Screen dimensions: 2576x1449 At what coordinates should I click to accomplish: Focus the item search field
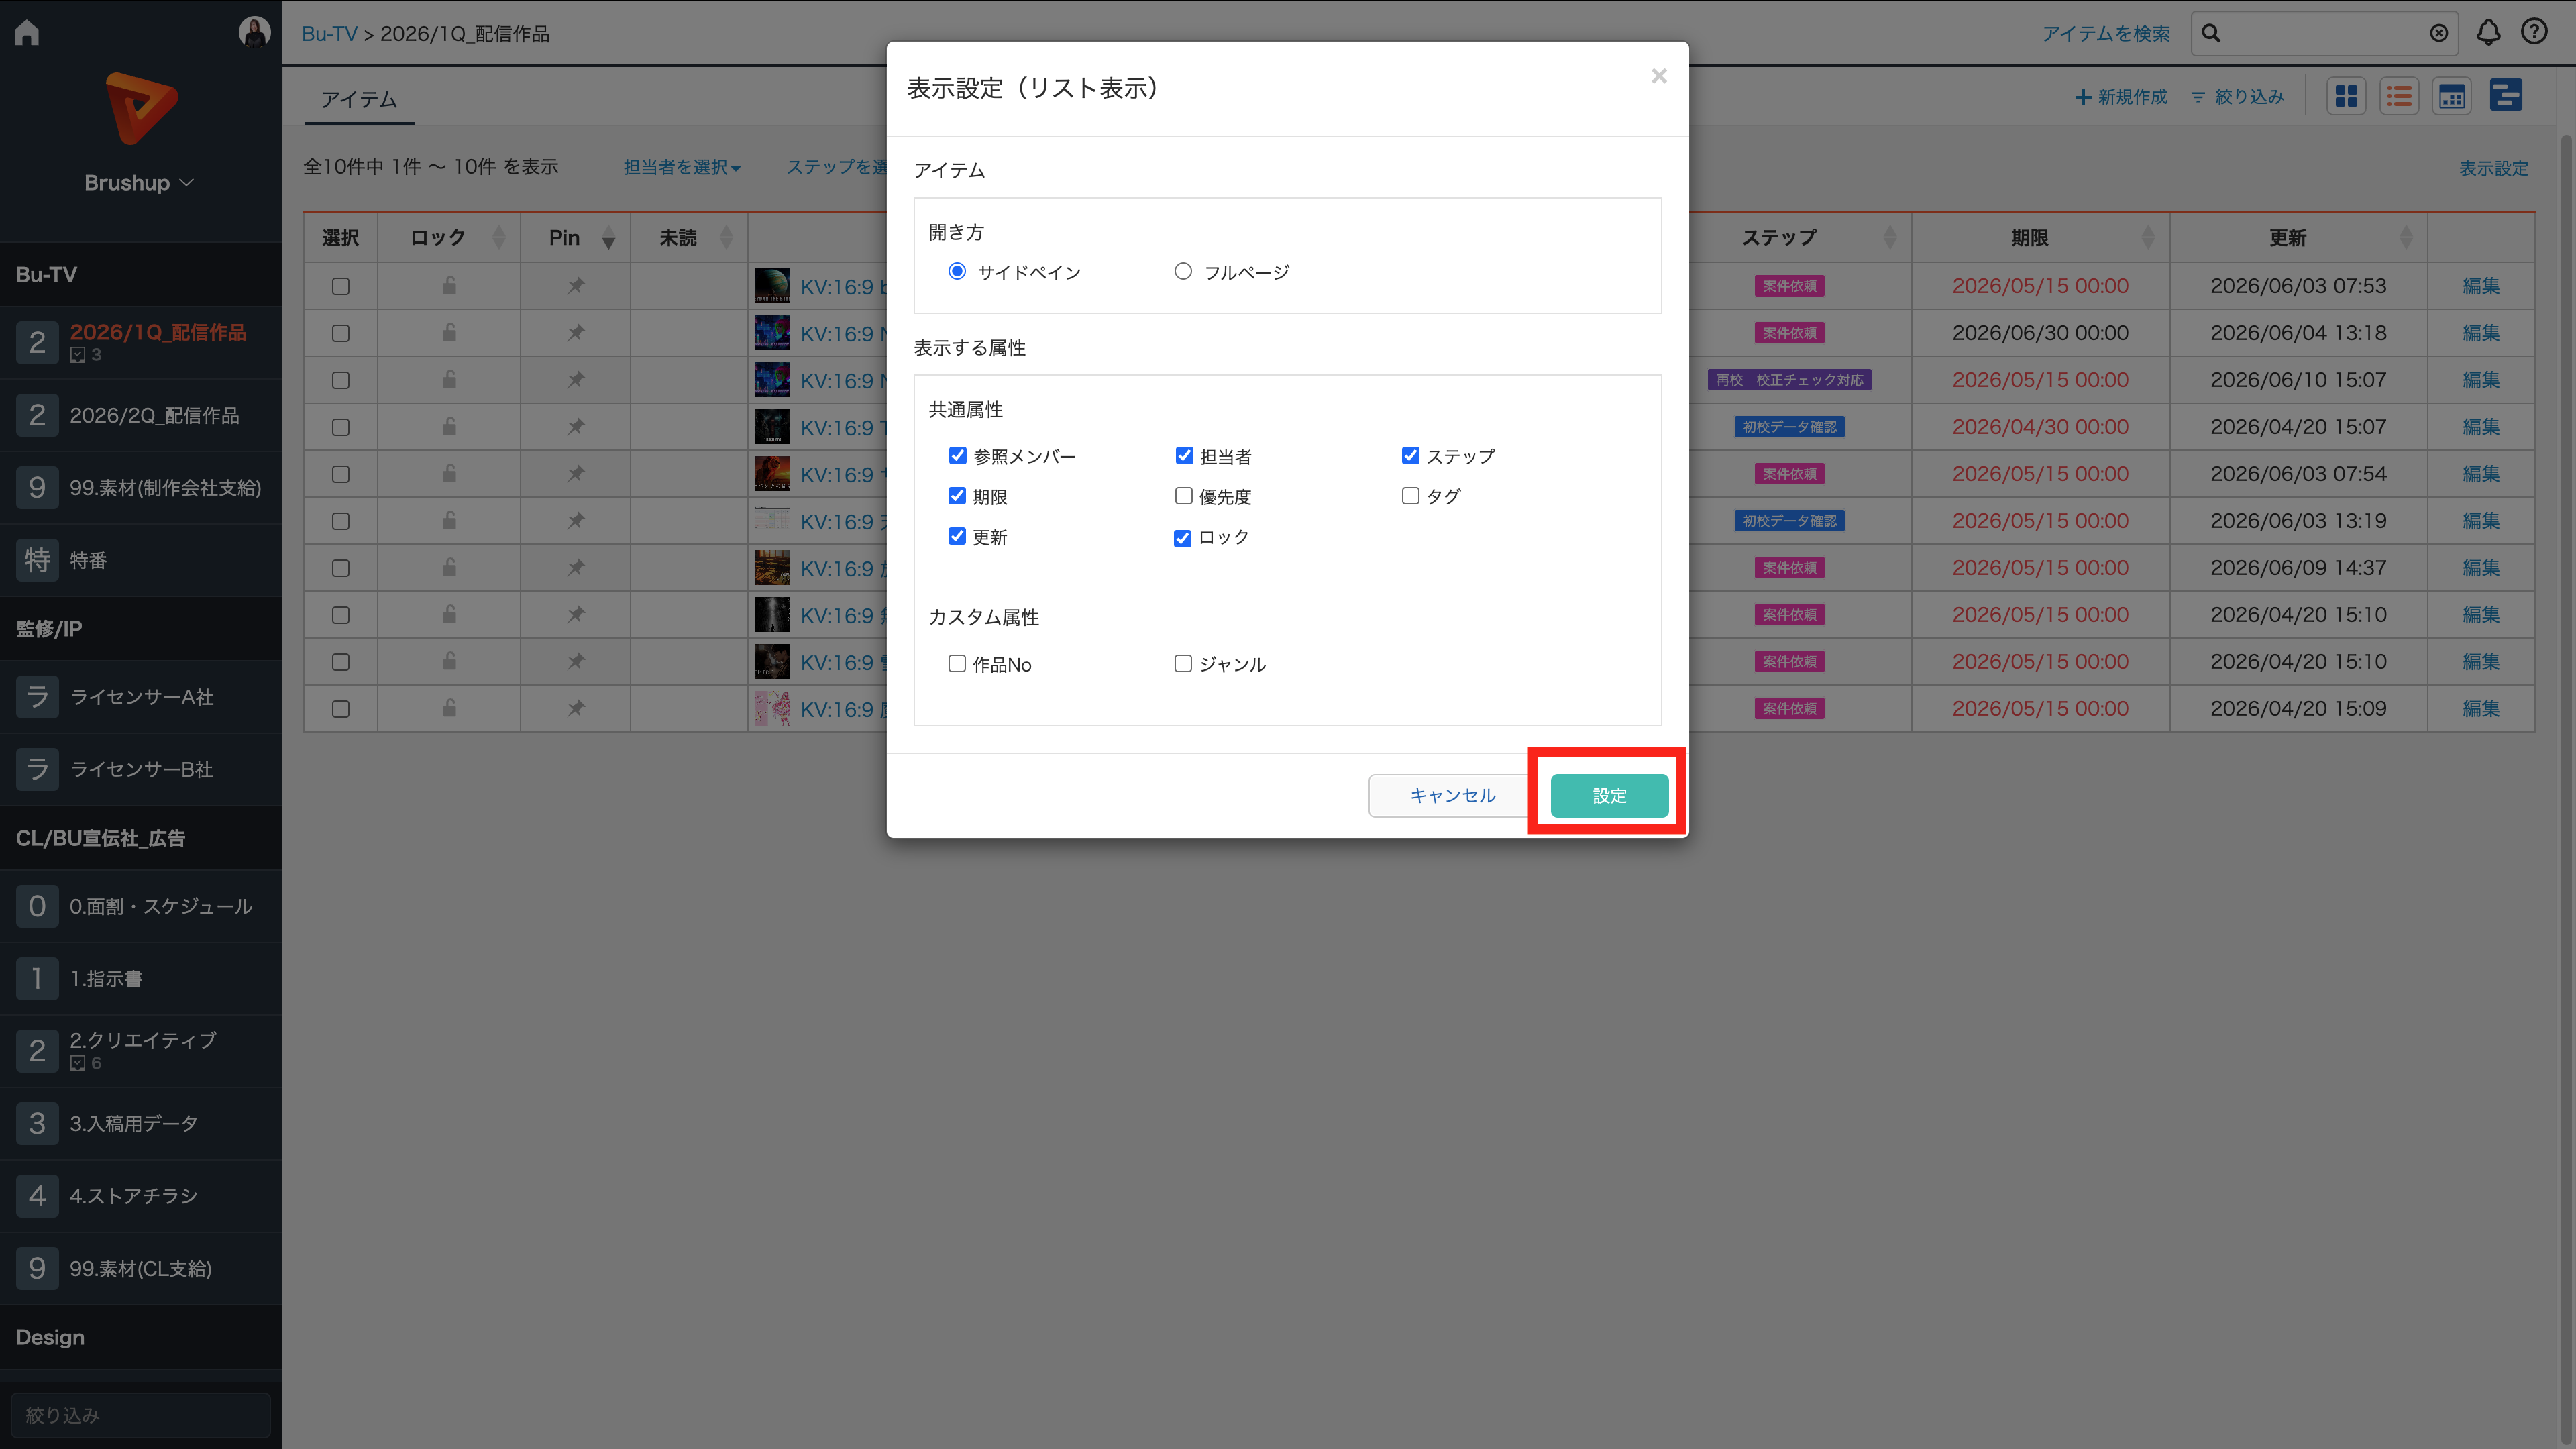[2323, 33]
